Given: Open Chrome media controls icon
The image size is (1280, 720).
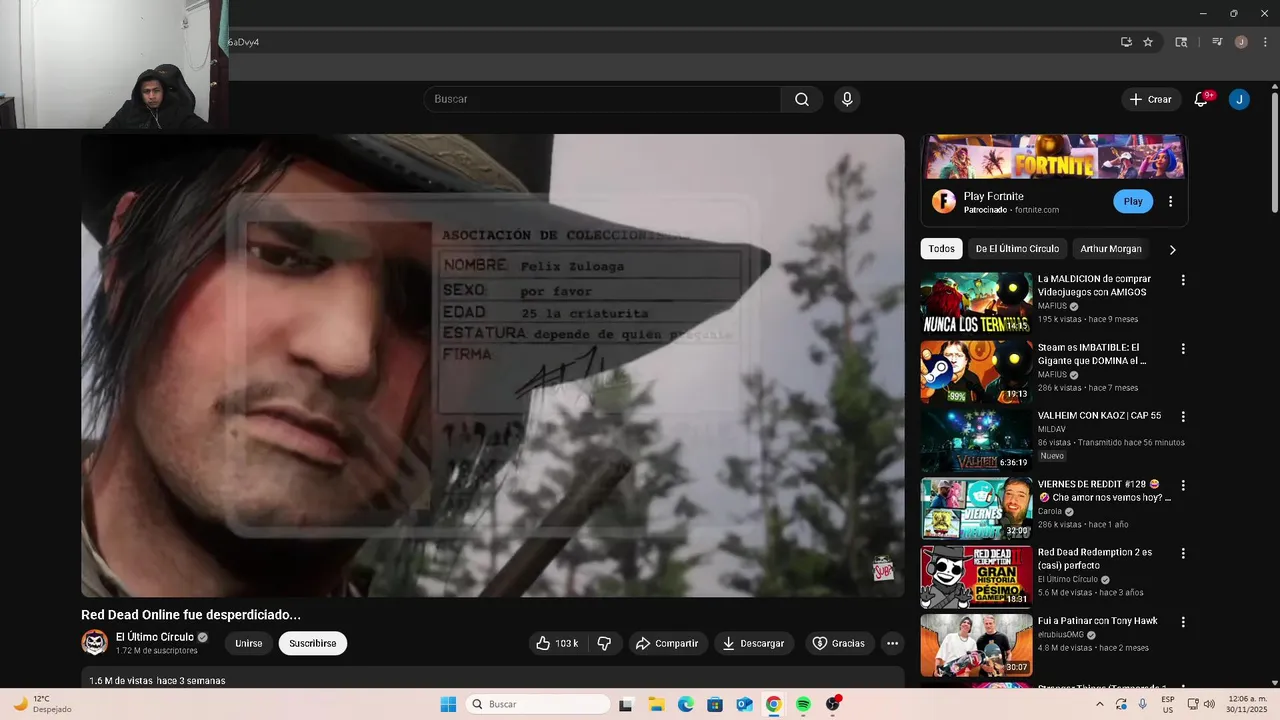Looking at the screenshot, I should click(x=1217, y=42).
